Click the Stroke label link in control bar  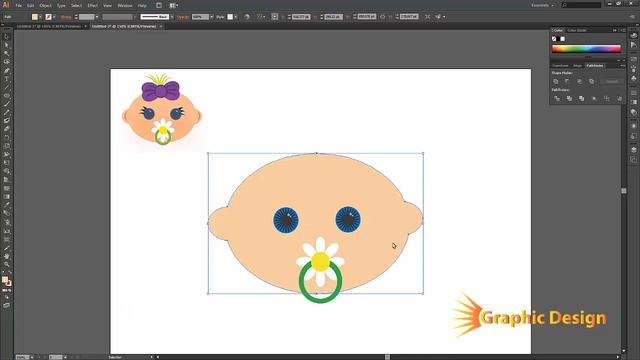pos(66,17)
